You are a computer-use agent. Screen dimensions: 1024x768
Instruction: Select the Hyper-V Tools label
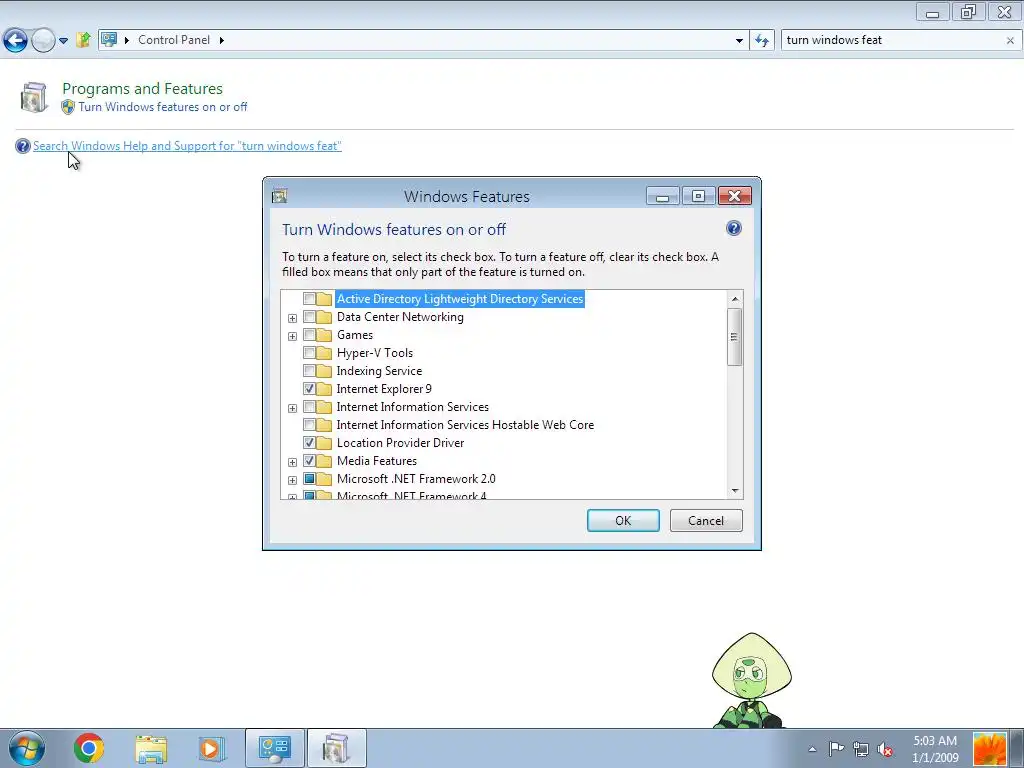pyautogui.click(x=374, y=353)
